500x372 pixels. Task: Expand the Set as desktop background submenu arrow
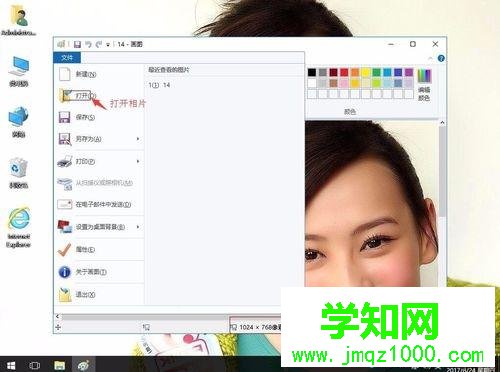[x=138, y=227]
